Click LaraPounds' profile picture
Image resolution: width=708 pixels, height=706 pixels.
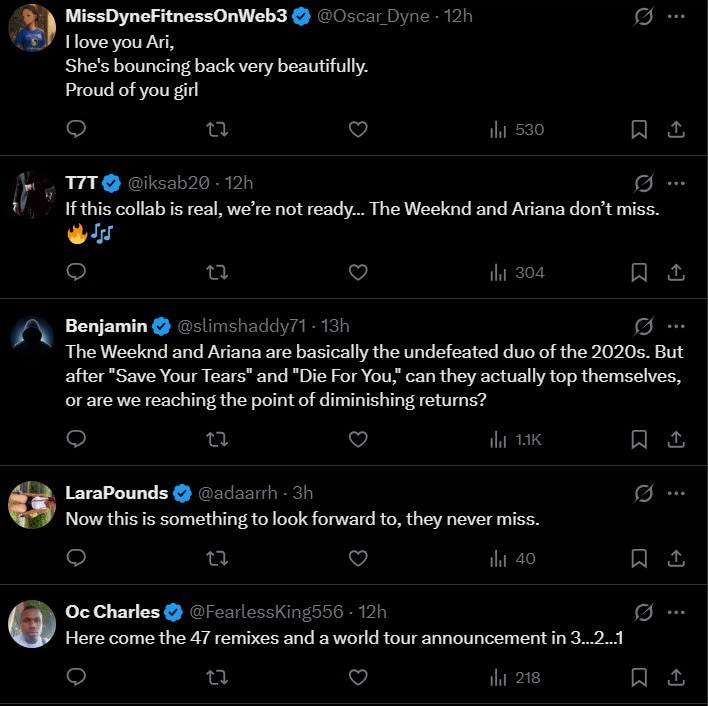point(32,505)
